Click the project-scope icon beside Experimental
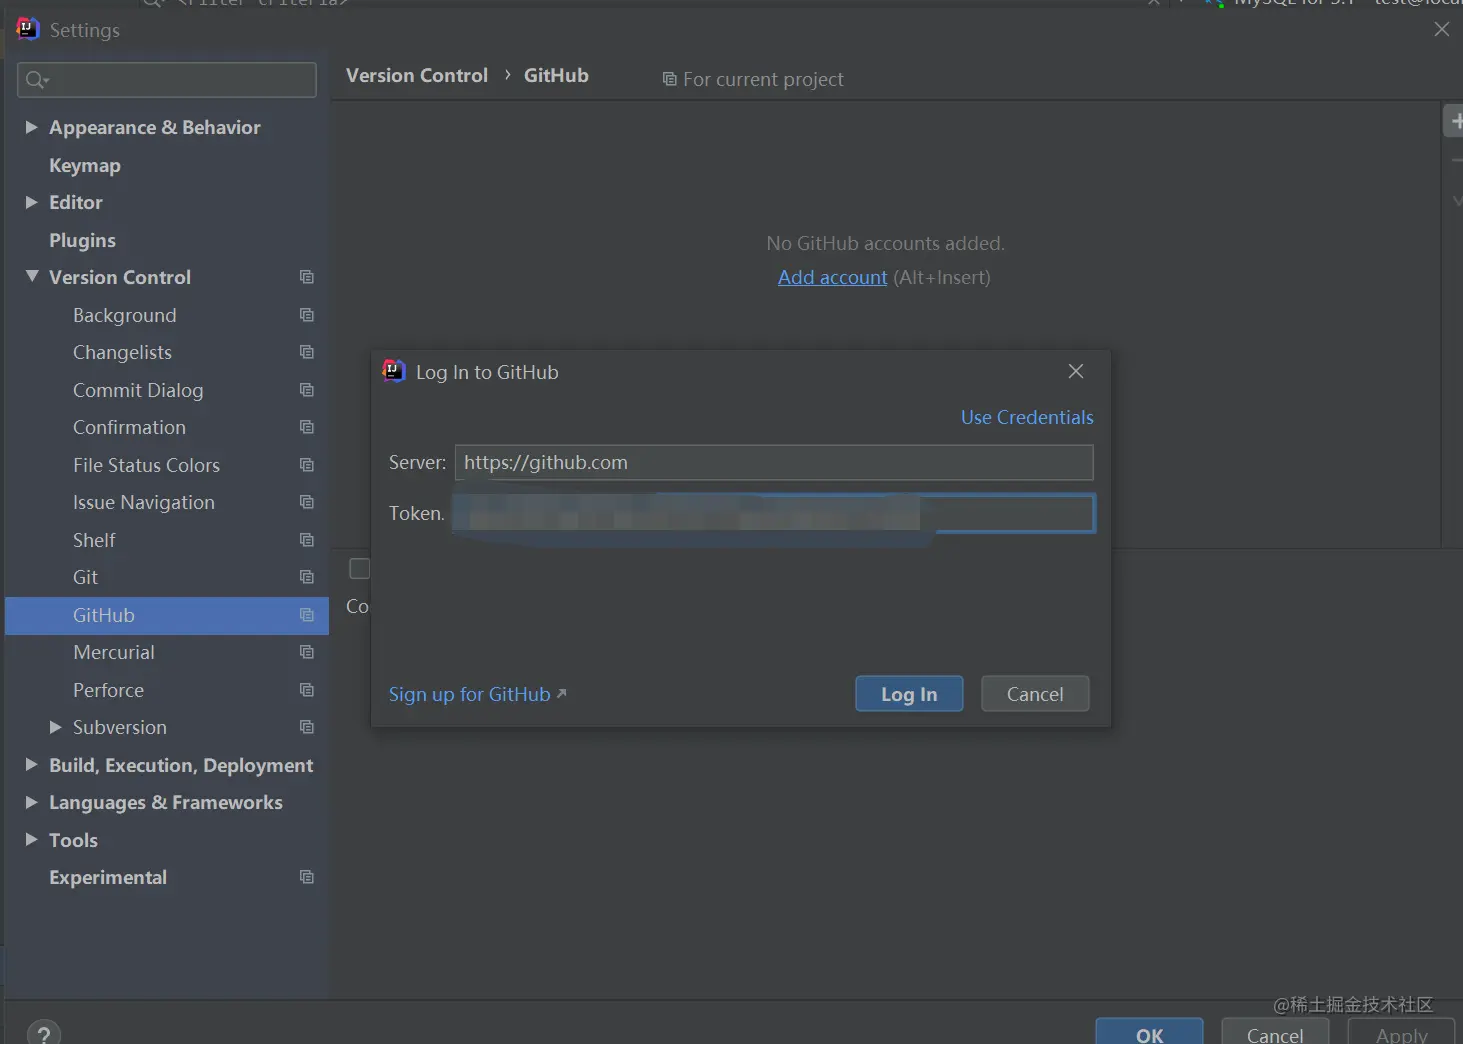This screenshot has width=1463, height=1044. pyautogui.click(x=307, y=877)
